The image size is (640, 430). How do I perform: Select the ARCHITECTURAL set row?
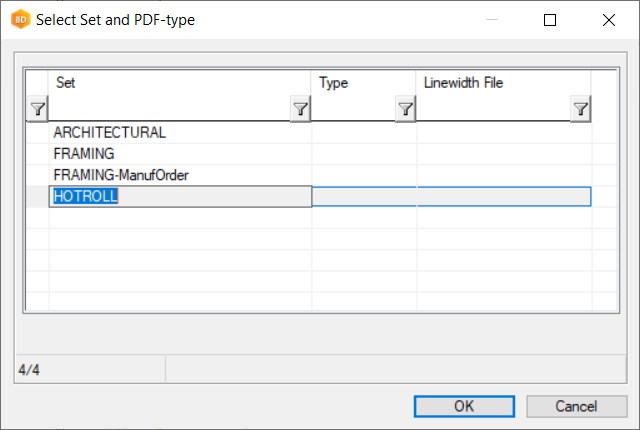pyautogui.click(x=110, y=132)
